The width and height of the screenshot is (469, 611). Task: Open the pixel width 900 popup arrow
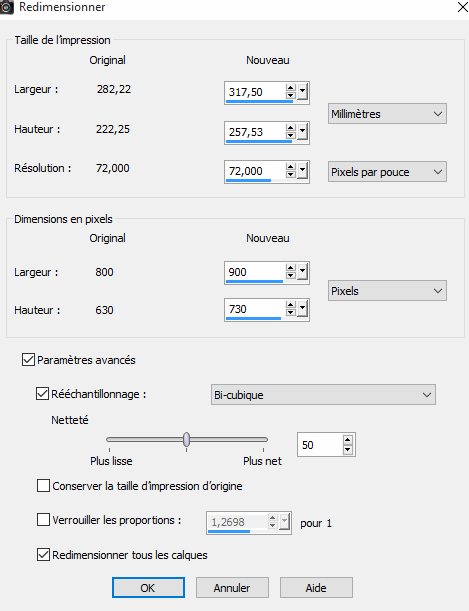click(302, 272)
